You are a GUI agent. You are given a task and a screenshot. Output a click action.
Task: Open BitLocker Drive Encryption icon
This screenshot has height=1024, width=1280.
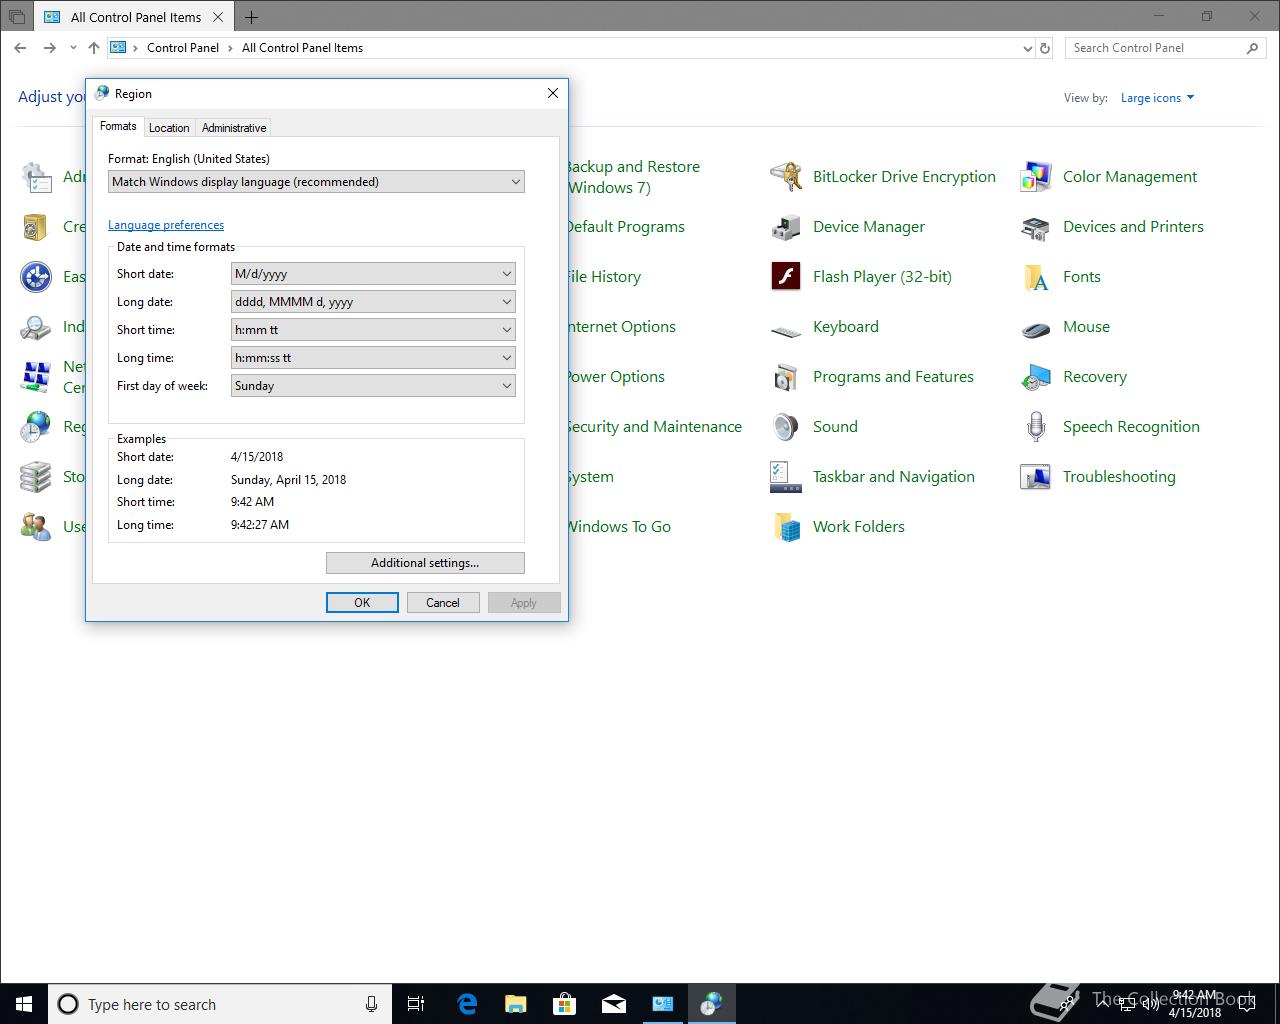coord(786,177)
